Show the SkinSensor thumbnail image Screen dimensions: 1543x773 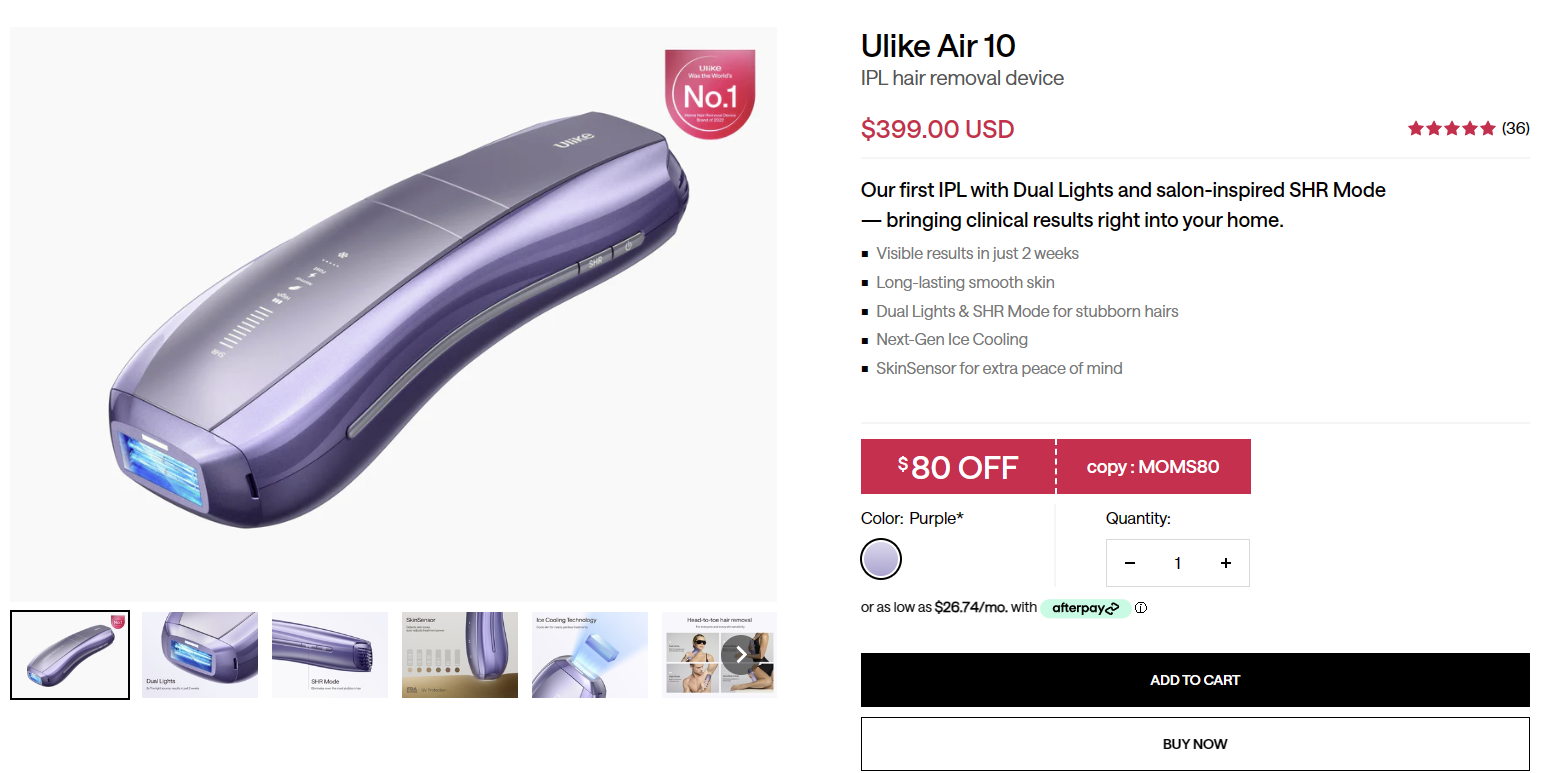460,655
